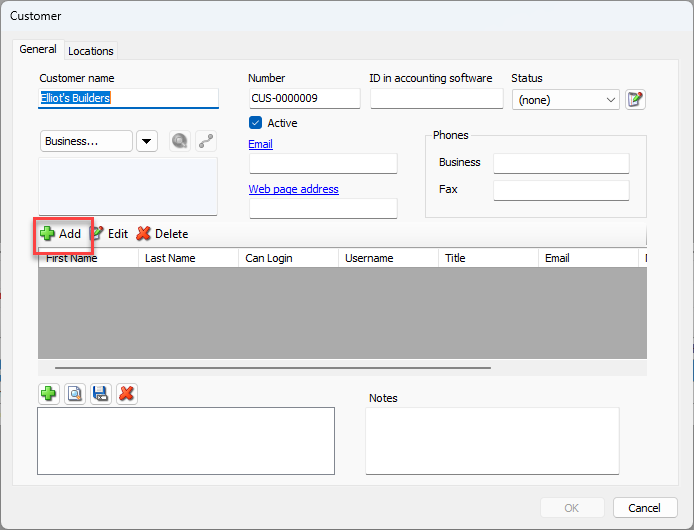Click the Email input field
Image resolution: width=694 pixels, height=530 pixels.
tap(323, 163)
